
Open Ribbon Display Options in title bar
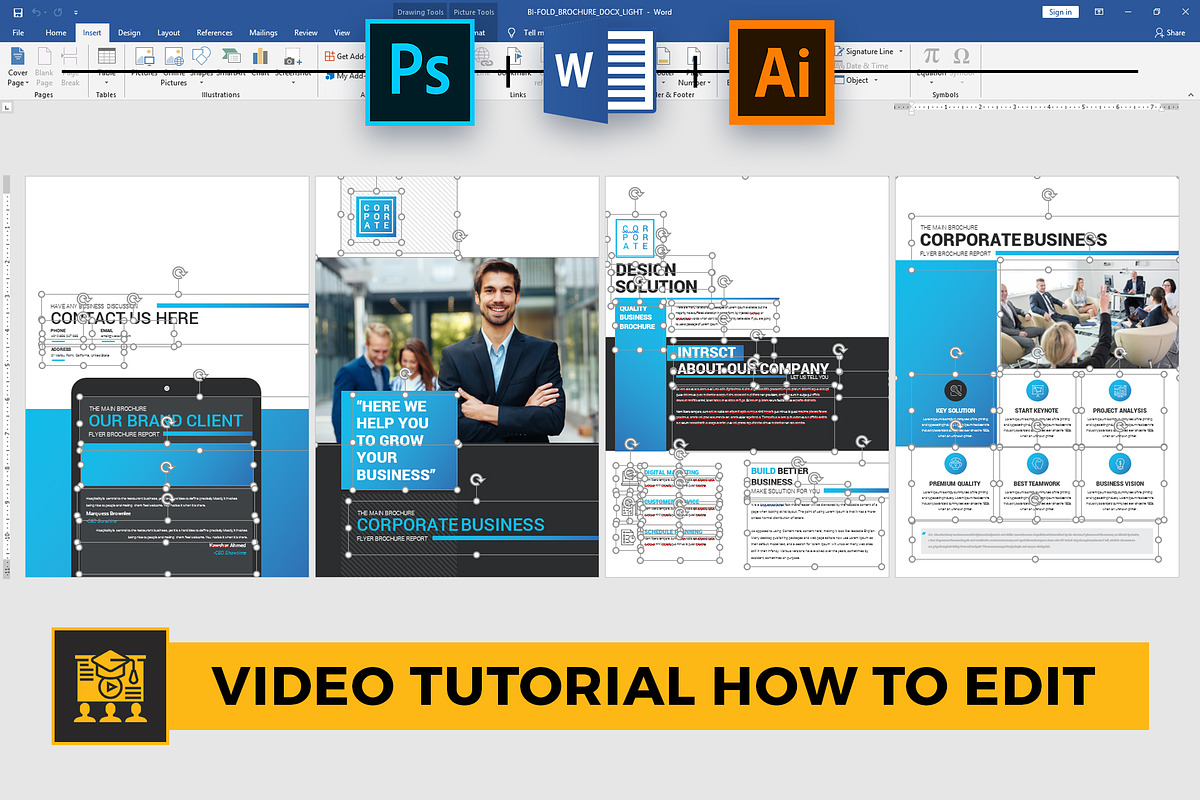tap(1099, 12)
